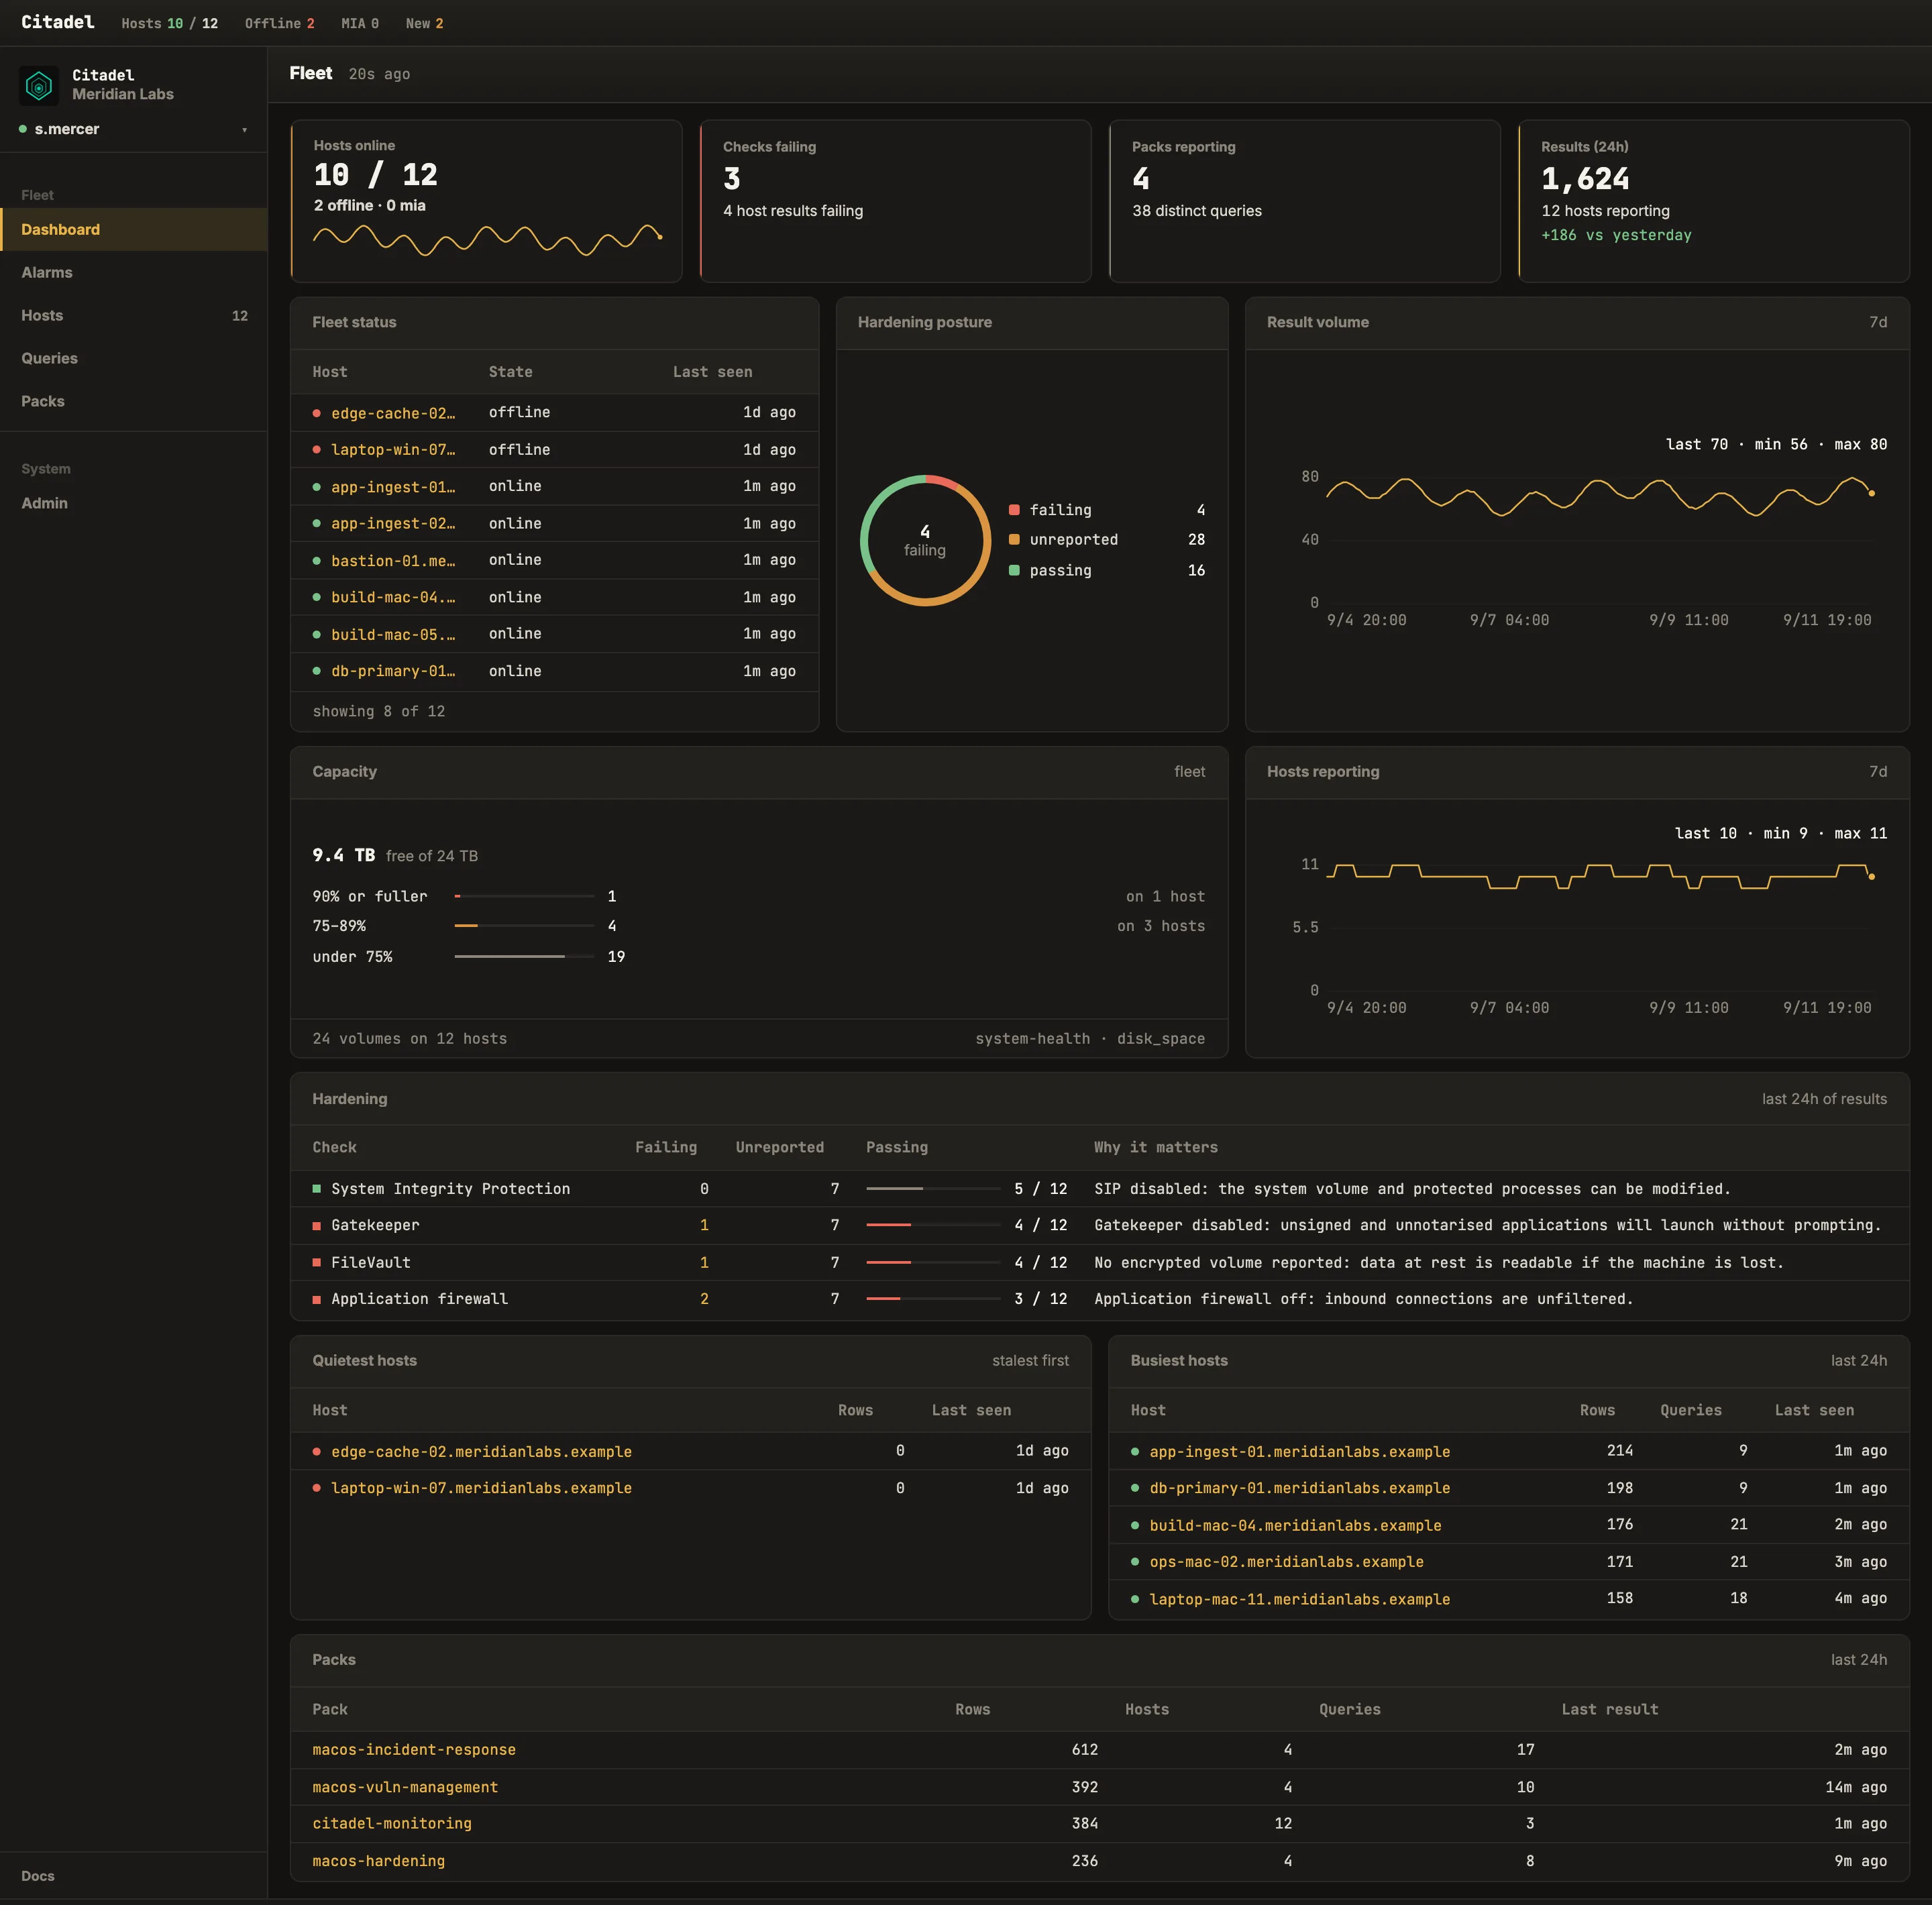Viewport: 1932px width, 1905px height.
Task: Click the orange unreported legend swatch
Action: pyautogui.click(x=1014, y=539)
